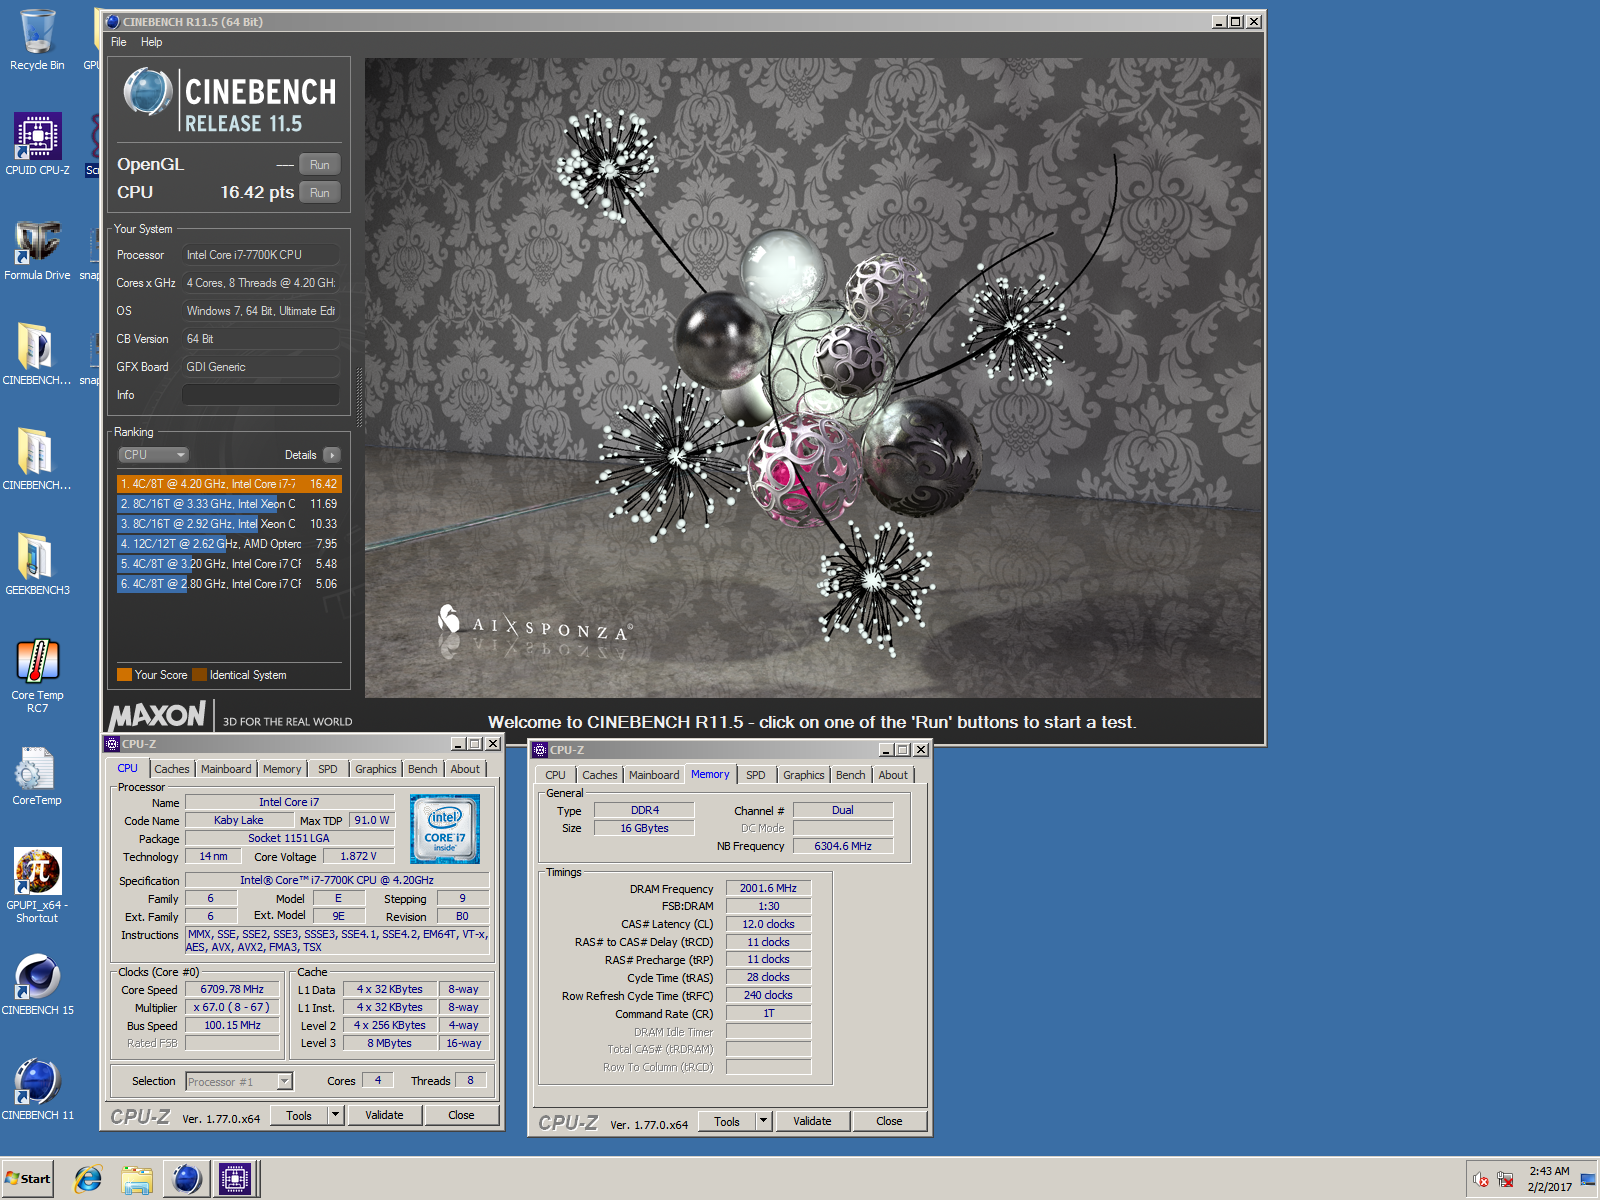Click the Cinebench sphere logo
Screen dimensions: 1600x1200
pyautogui.click(x=148, y=92)
